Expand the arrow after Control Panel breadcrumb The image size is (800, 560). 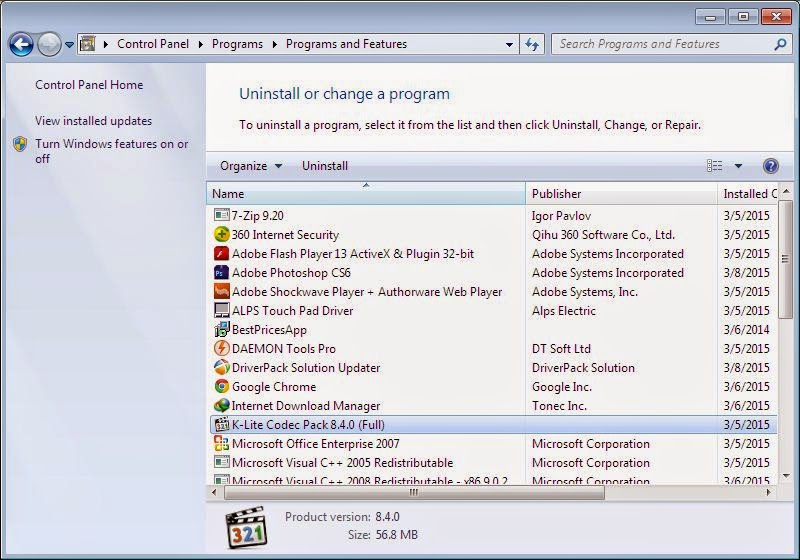201,44
